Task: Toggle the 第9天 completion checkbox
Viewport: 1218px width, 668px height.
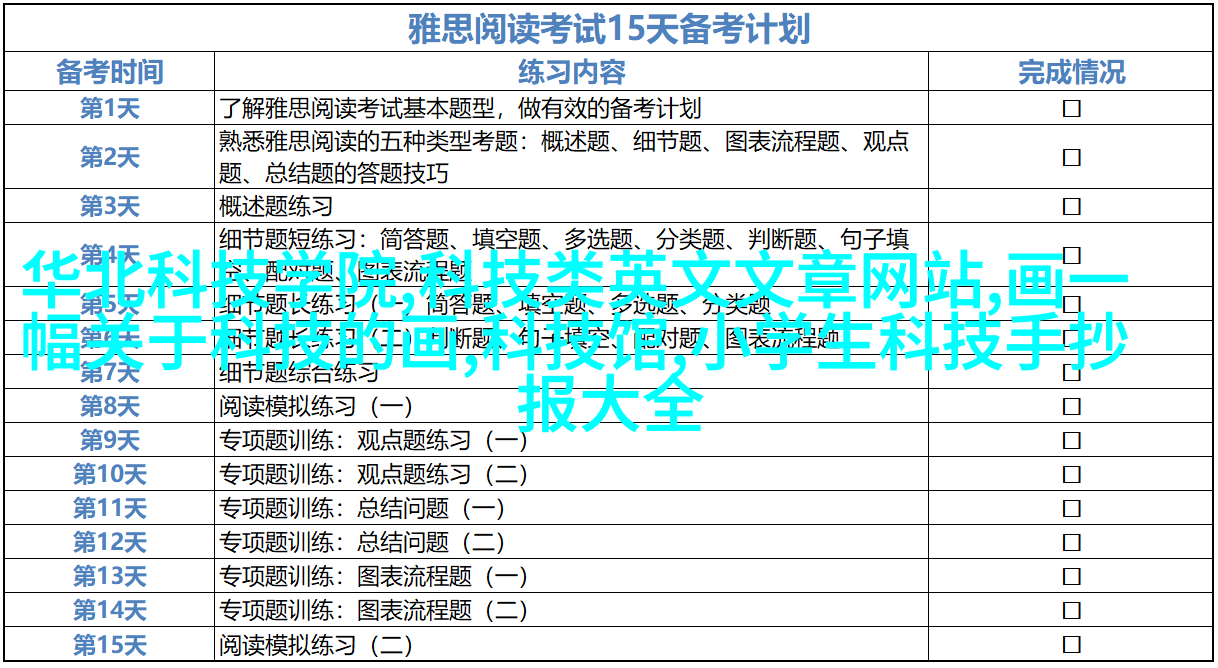Action: pyautogui.click(x=1071, y=440)
